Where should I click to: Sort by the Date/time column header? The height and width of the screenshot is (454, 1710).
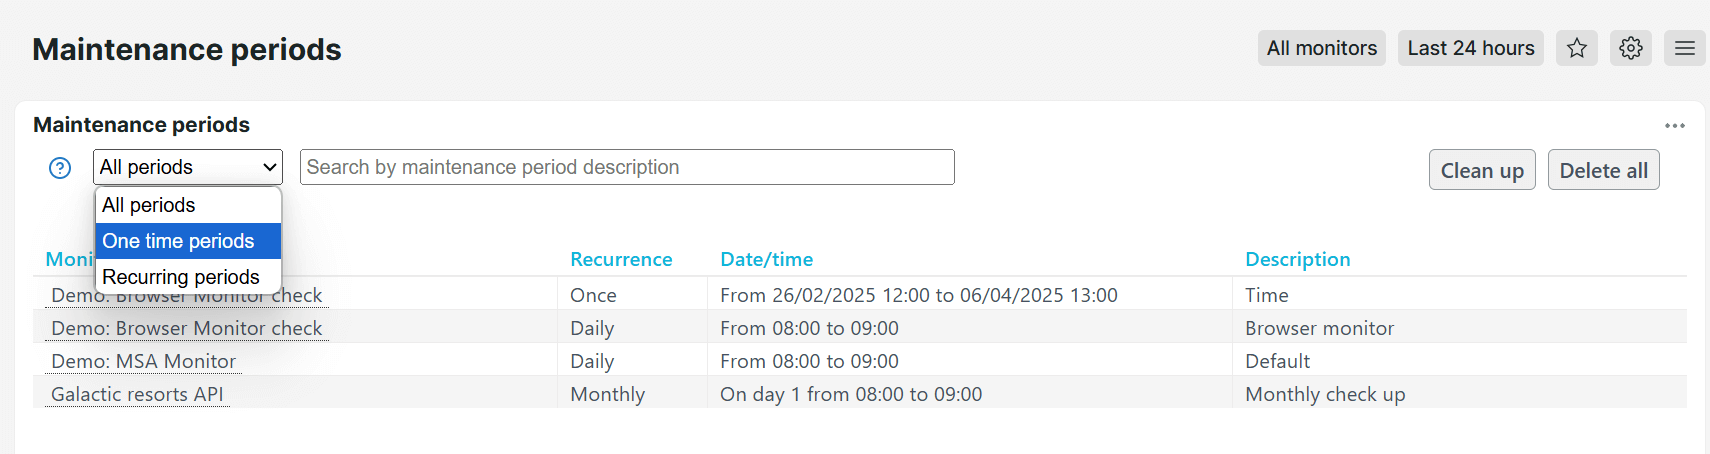pos(767,259)
